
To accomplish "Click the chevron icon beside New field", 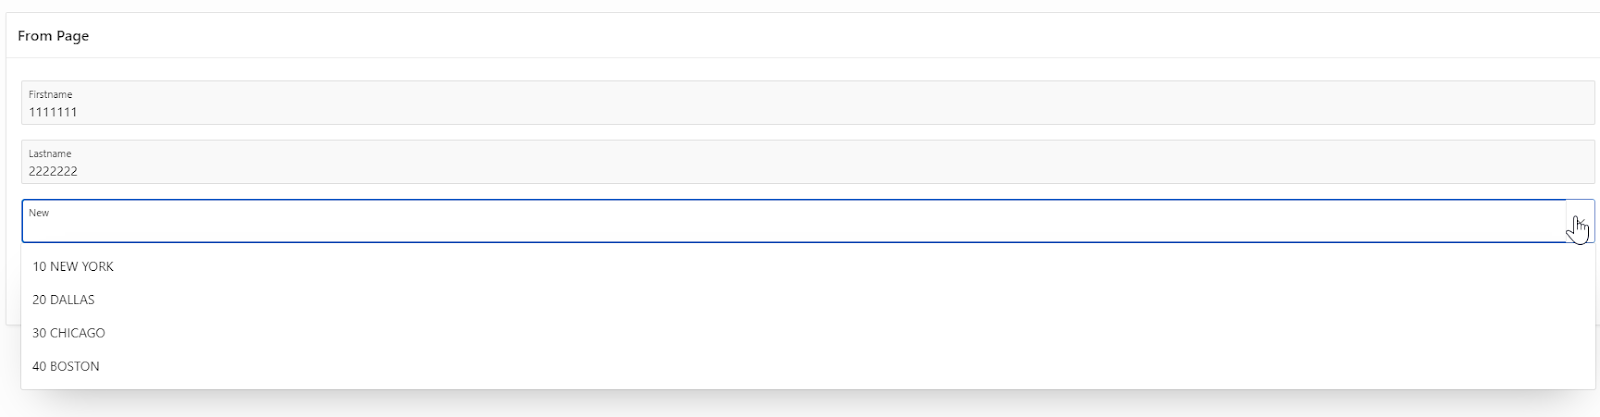I will point(1580,221).
